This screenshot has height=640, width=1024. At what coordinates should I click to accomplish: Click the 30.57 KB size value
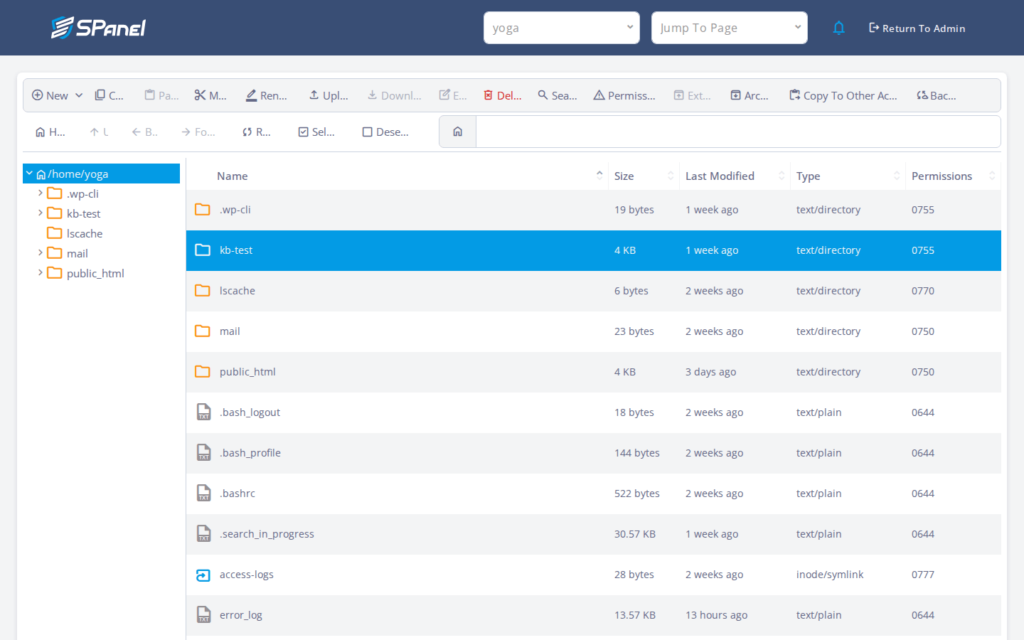tap(635, 534)
